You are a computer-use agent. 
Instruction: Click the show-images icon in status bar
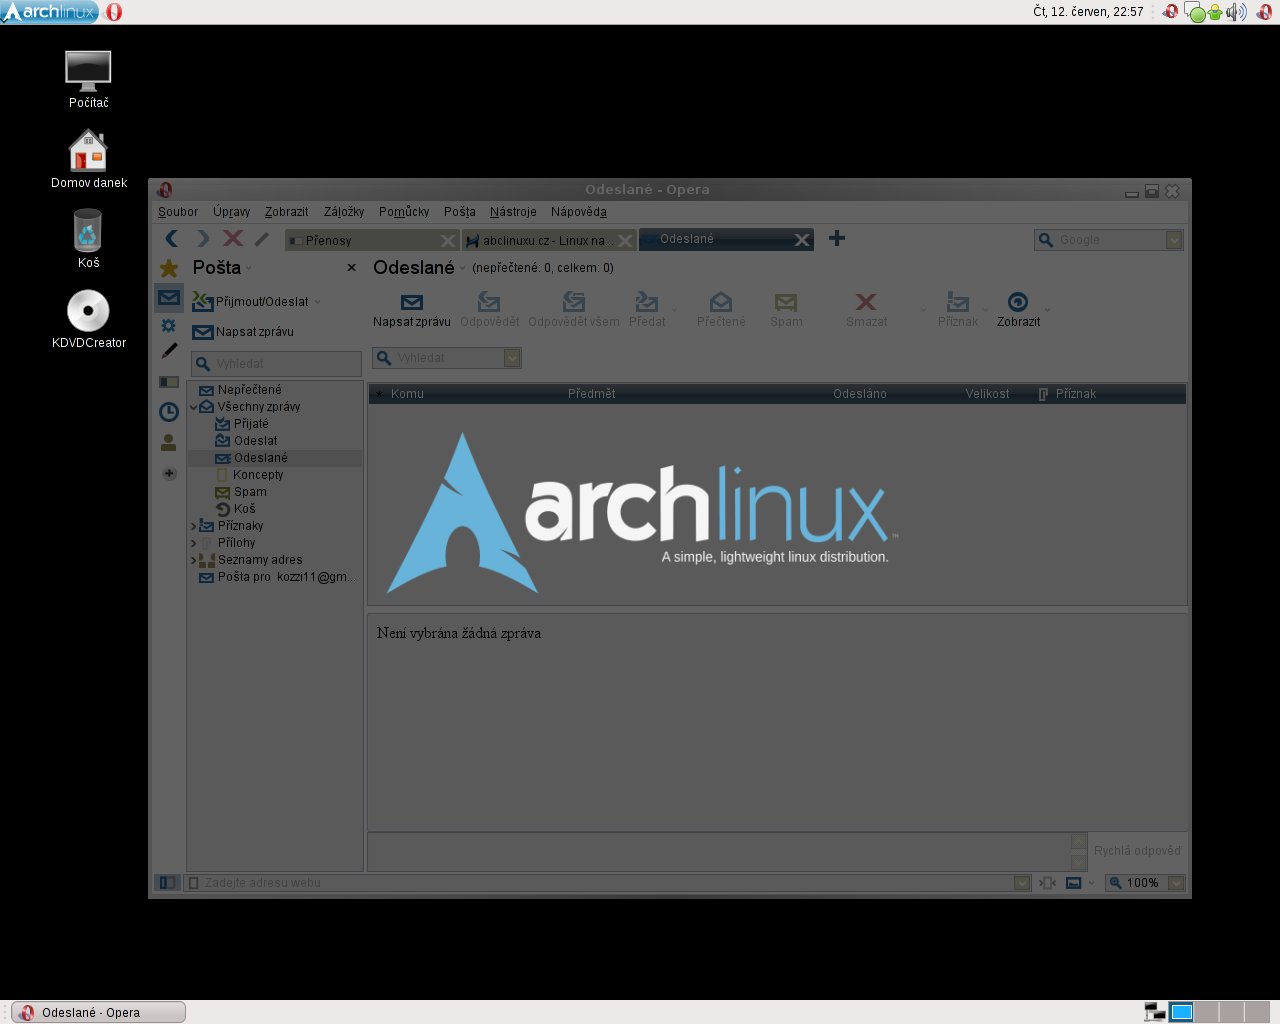click(1073, 883)
